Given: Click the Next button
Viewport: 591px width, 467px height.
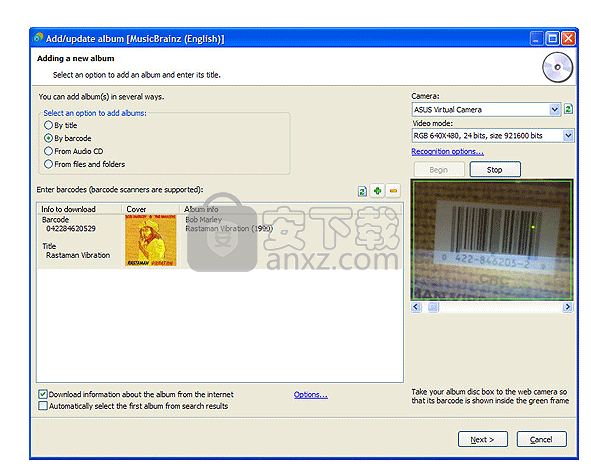Looking at the screenshot, I should point(482,439).
